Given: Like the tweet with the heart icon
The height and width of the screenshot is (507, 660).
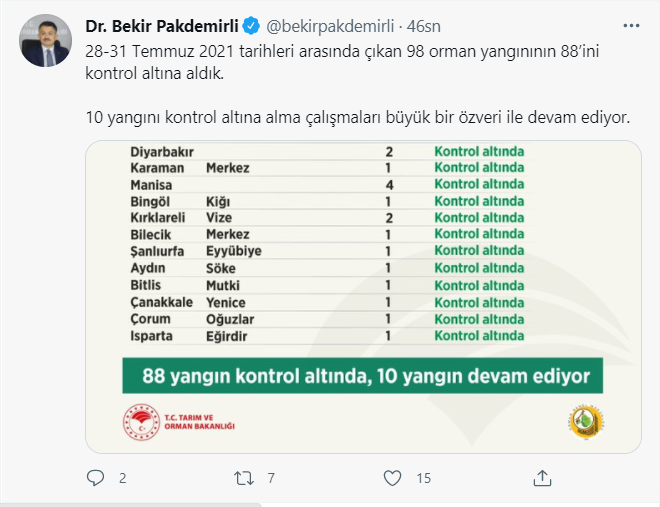Looking at the screenshot, I should point(393,478).
